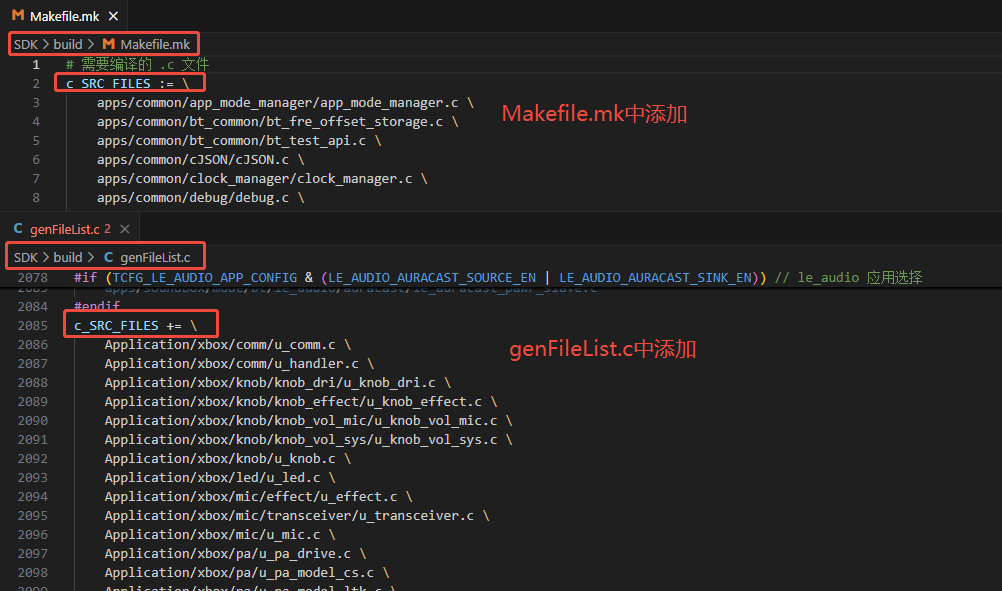Click the M icon in Makefile.mk breadcrumb

click(x=109, y=44)
